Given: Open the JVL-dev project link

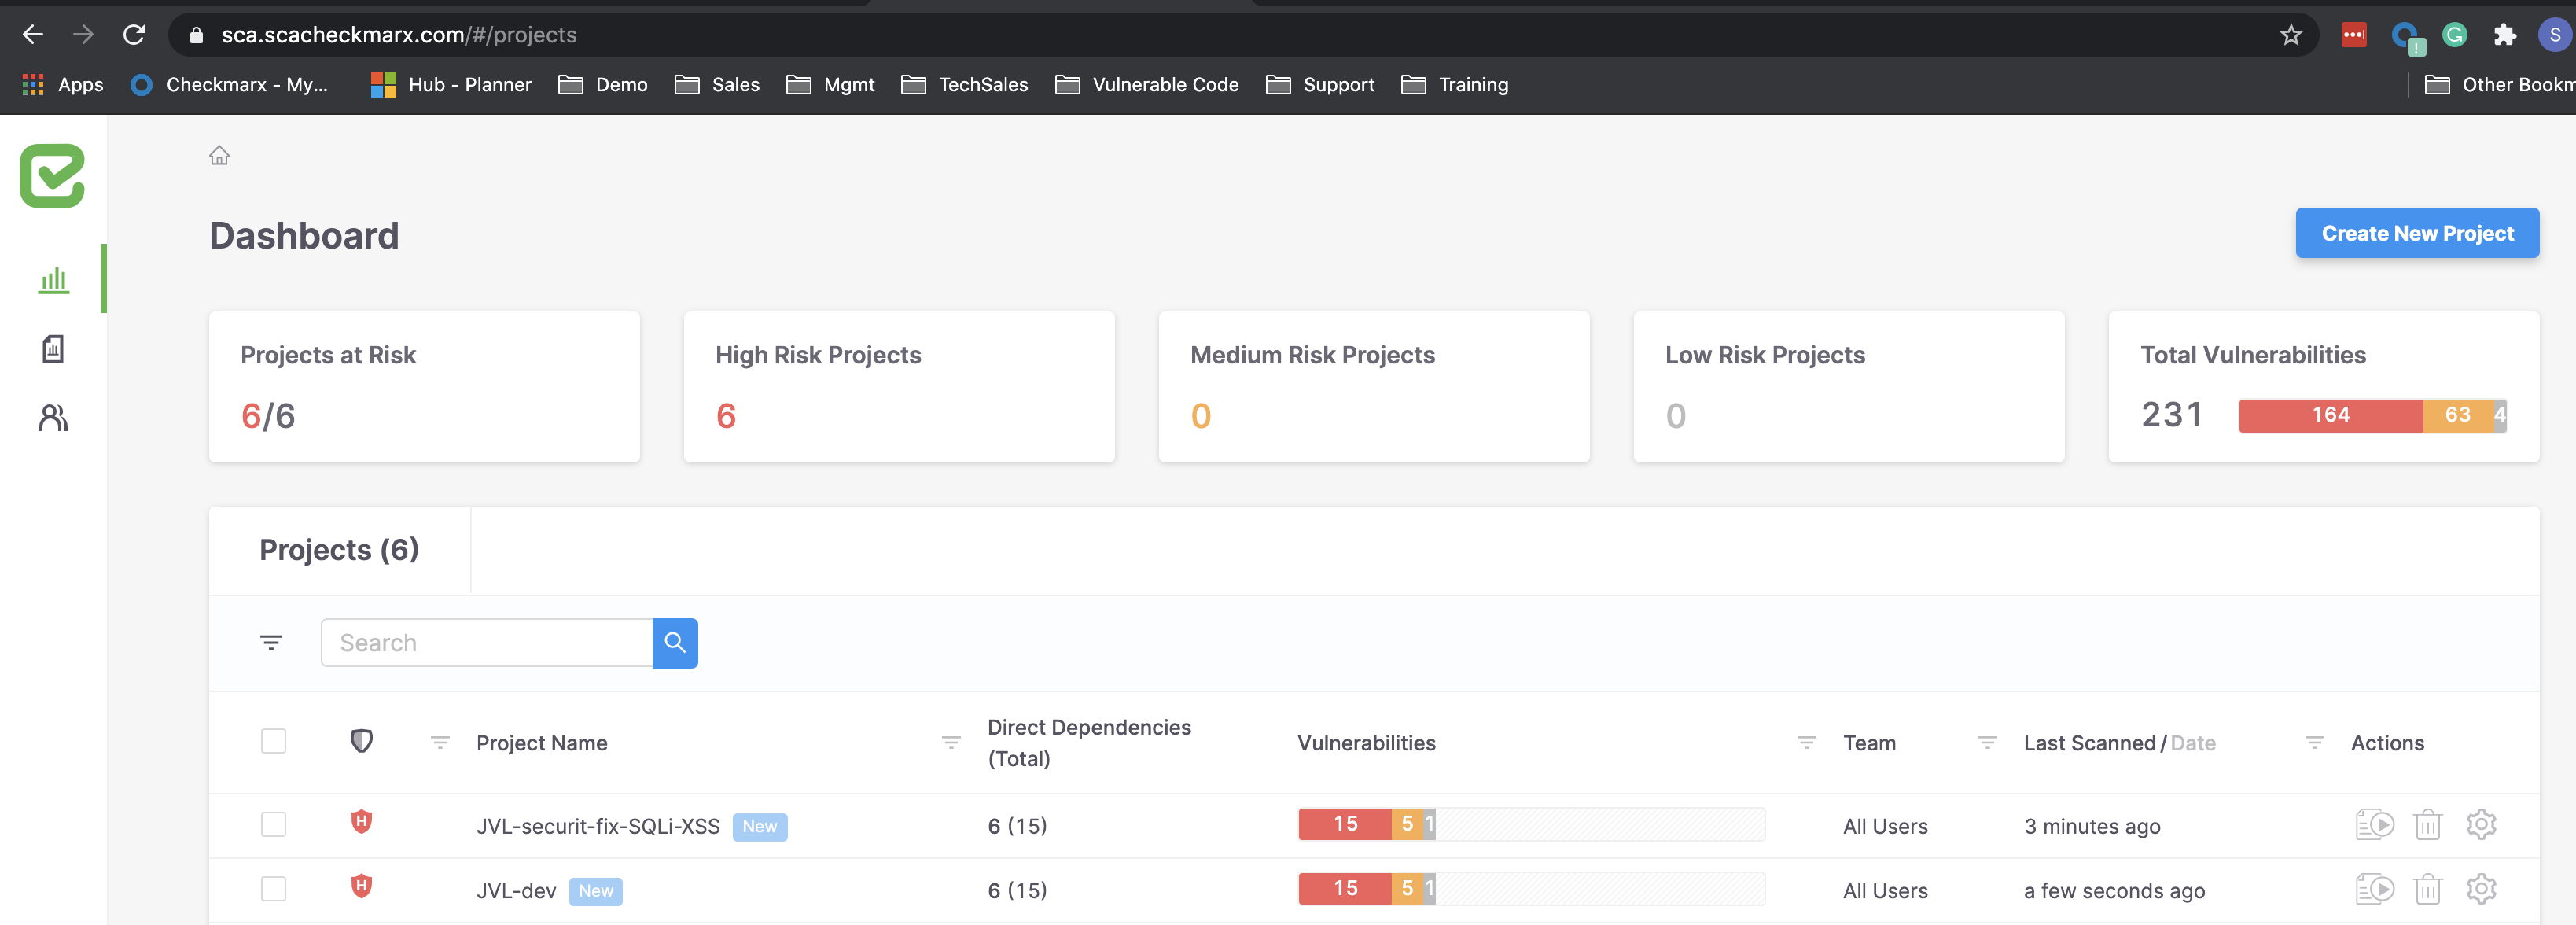Looking at the screenshot, I should (516, 891).
